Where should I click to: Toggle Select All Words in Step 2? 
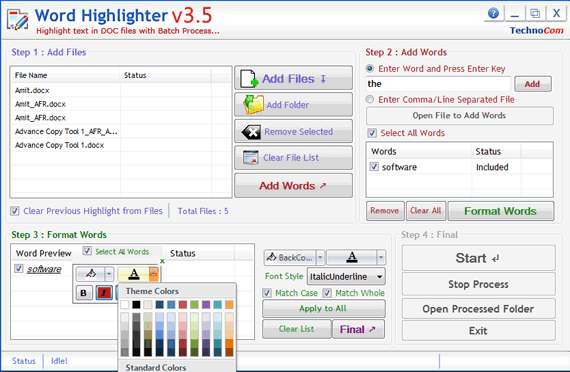372,133
